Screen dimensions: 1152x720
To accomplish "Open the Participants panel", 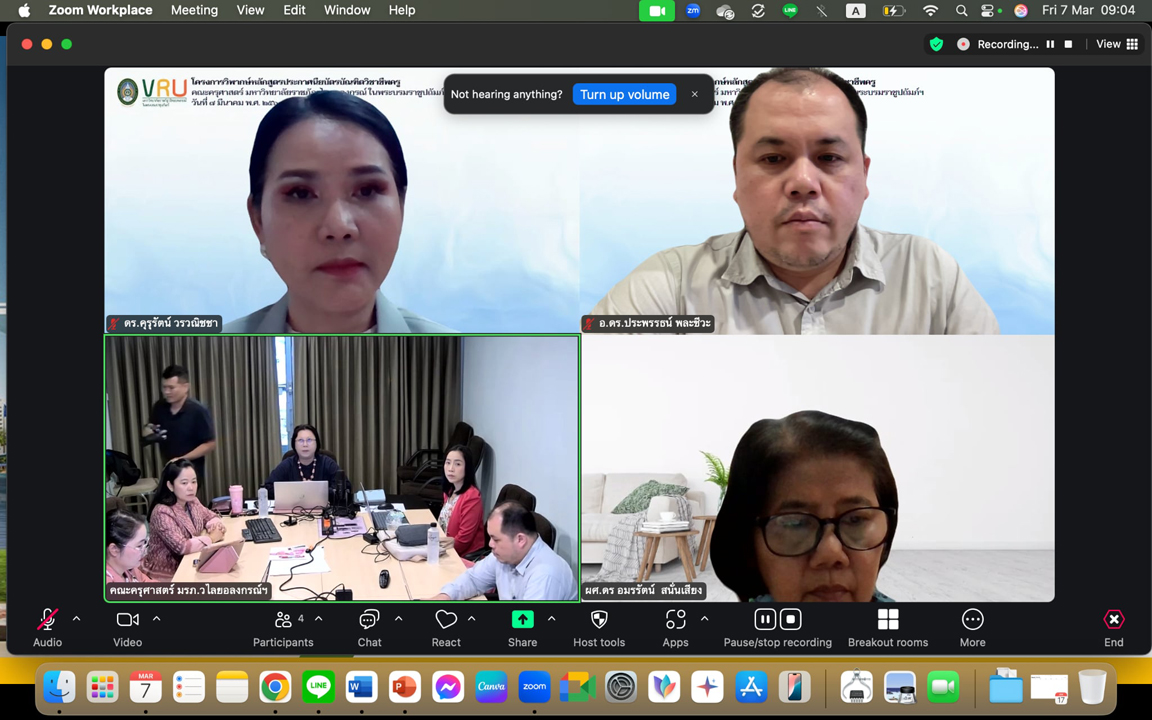I will [x=283, y=620].
